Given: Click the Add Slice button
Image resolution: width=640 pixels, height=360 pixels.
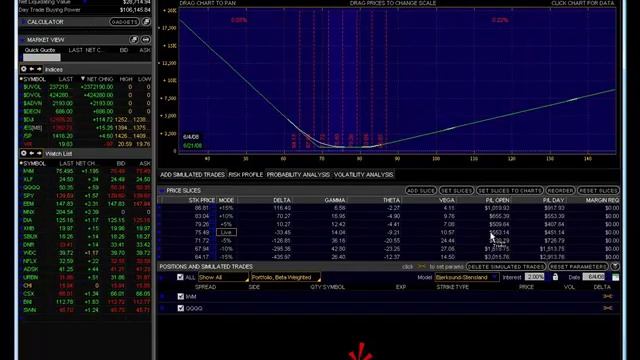Looking at the screenshot, I should pyautogui.click(x=421, y=191).
